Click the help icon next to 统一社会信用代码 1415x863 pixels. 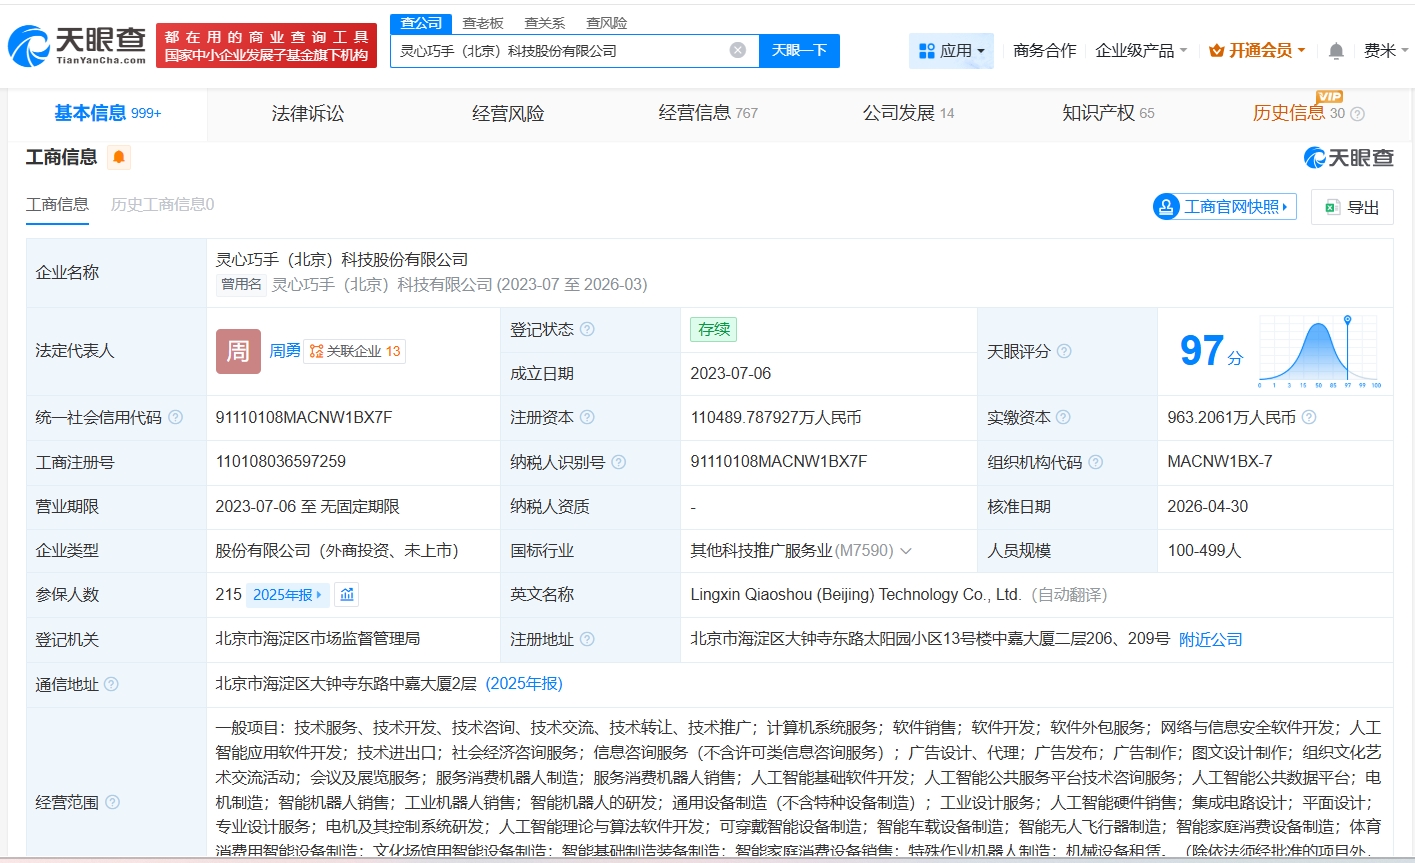tap(176, 417)
